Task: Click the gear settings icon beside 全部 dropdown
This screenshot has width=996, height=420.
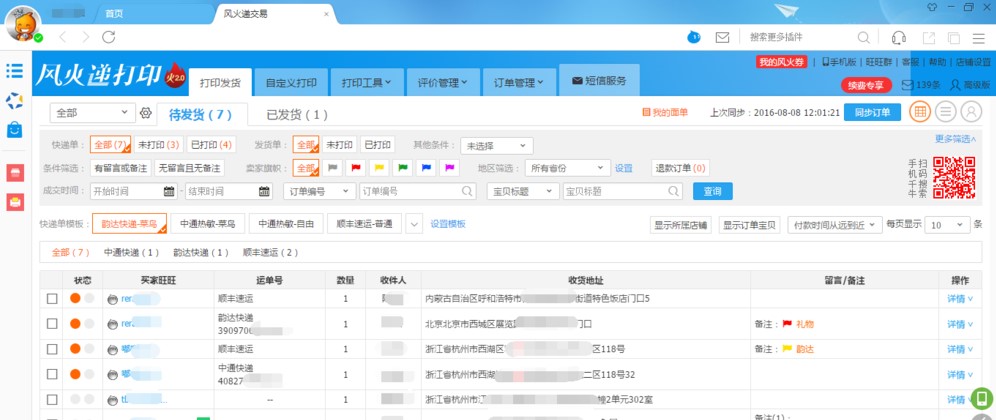Action: [x=145, y=113]
